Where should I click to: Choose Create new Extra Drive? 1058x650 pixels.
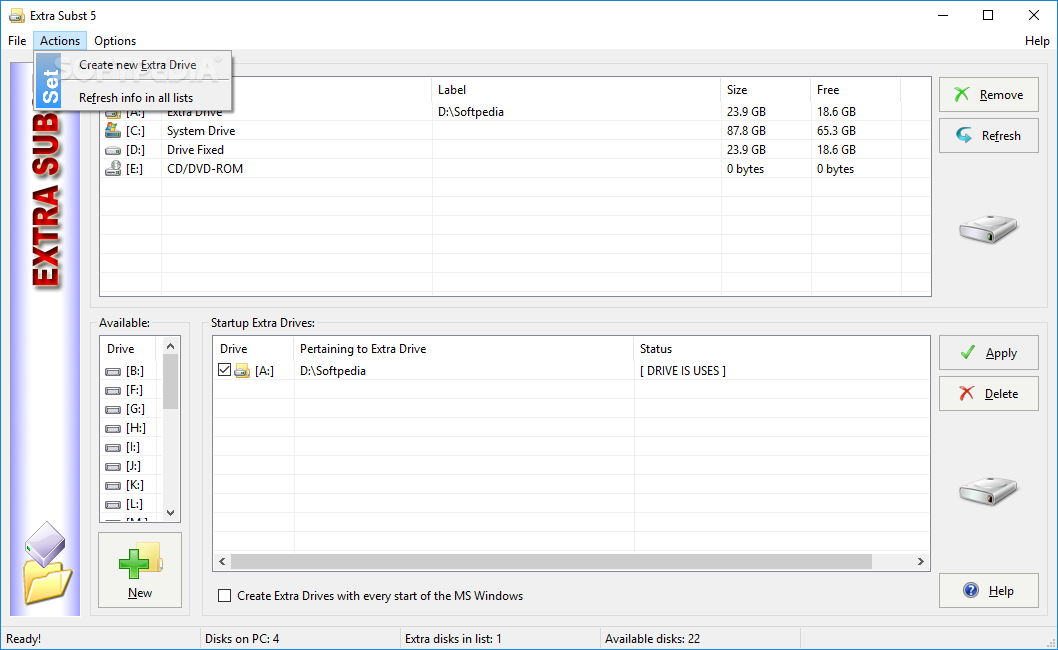click(x=138, y=65)
